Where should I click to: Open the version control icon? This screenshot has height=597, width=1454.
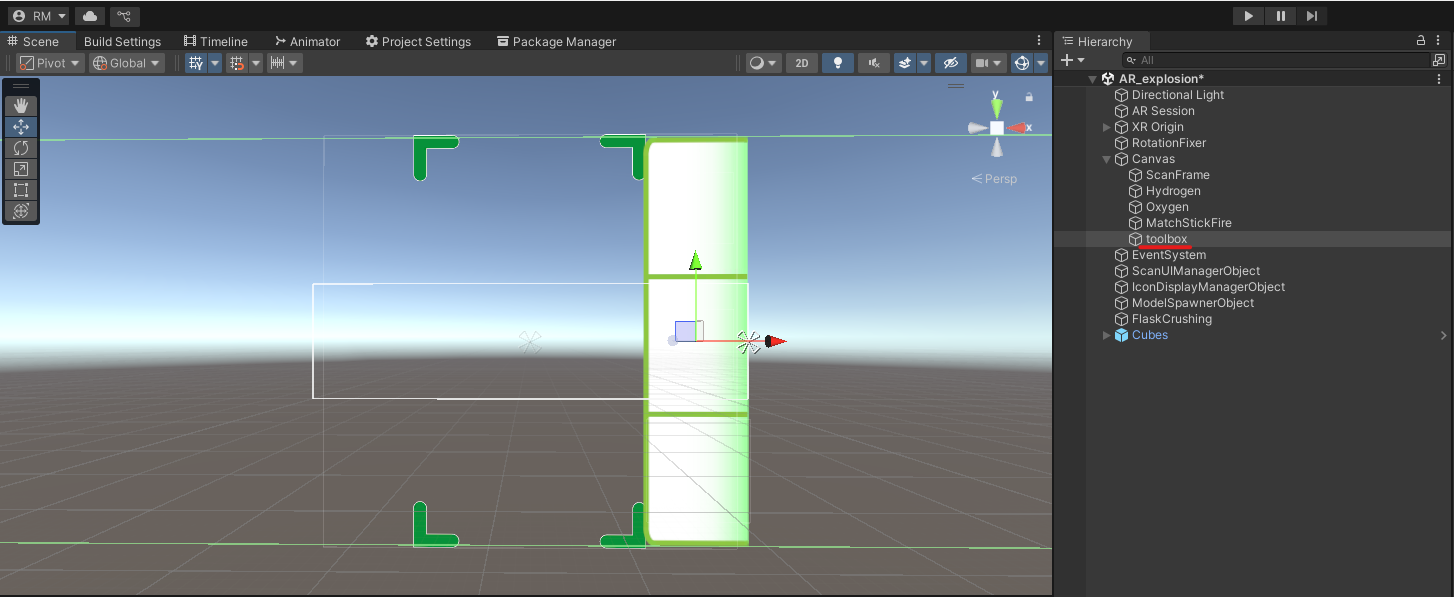[124, 16]
